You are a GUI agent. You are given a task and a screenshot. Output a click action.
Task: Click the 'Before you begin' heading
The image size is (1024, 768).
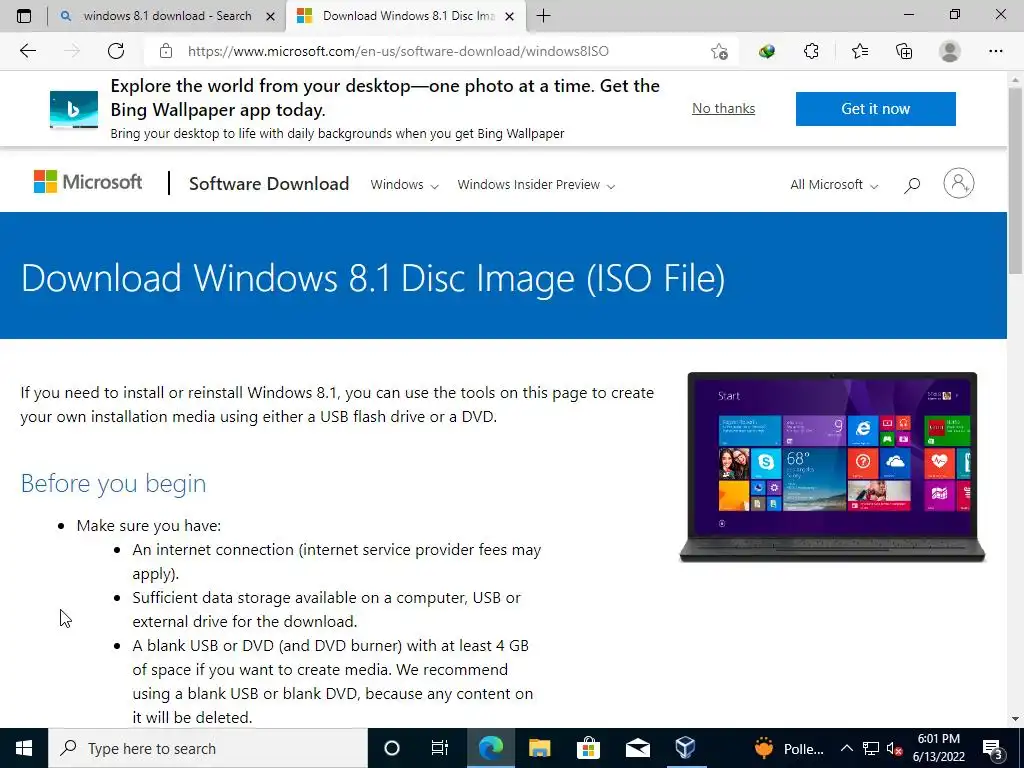[x=114, y=483]
